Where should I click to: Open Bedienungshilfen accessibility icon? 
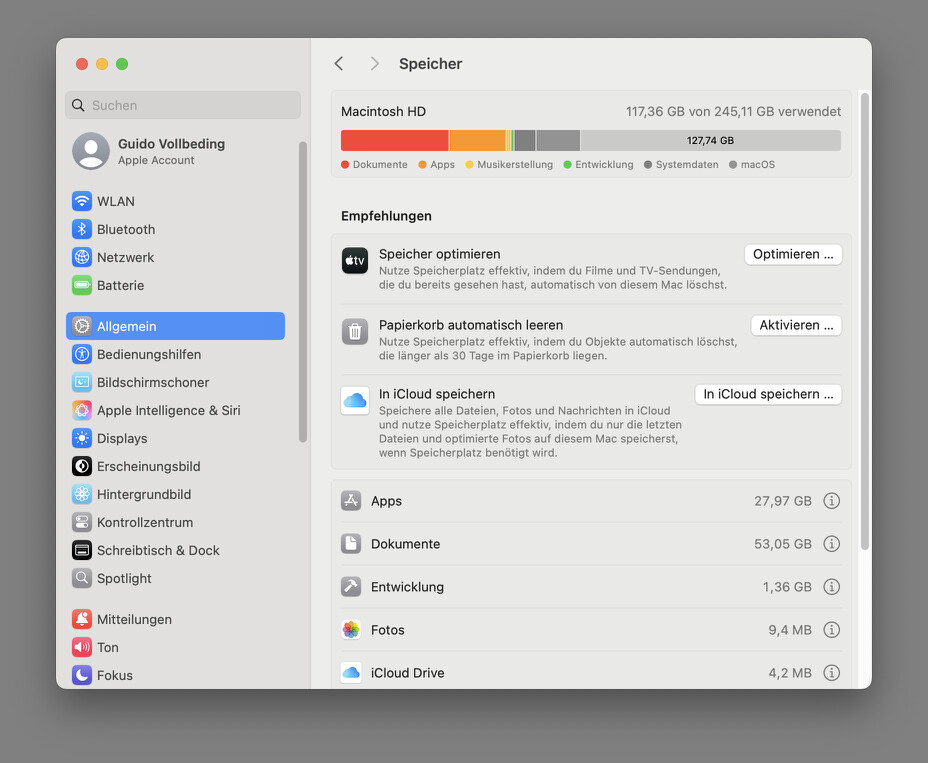(82, 355)
